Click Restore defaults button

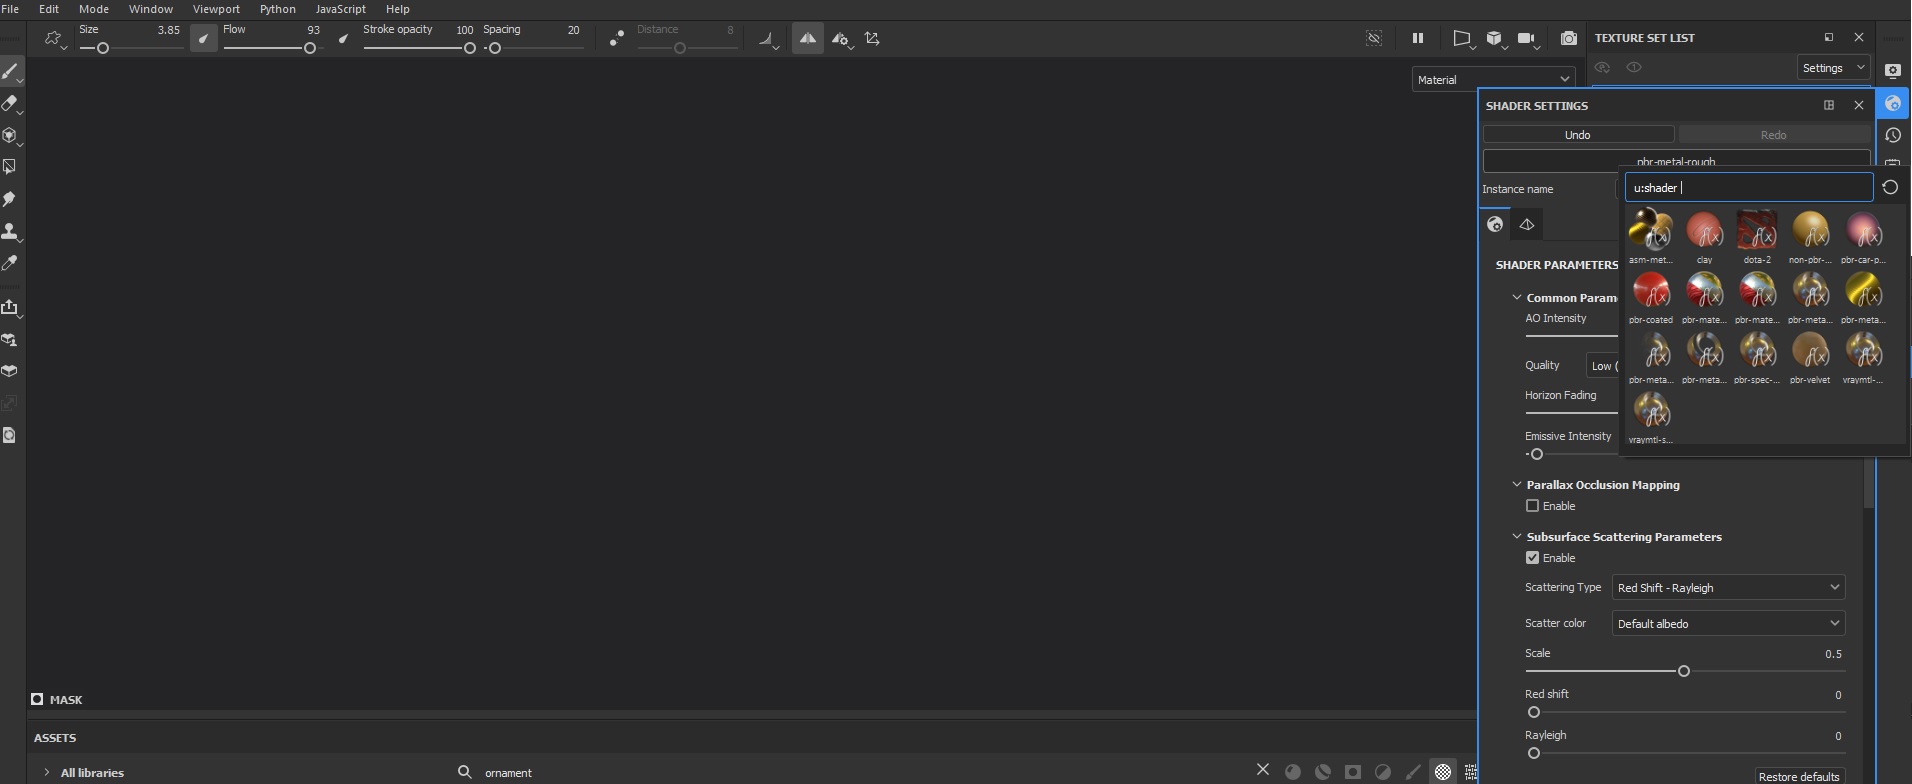[x=1799, y=776]
